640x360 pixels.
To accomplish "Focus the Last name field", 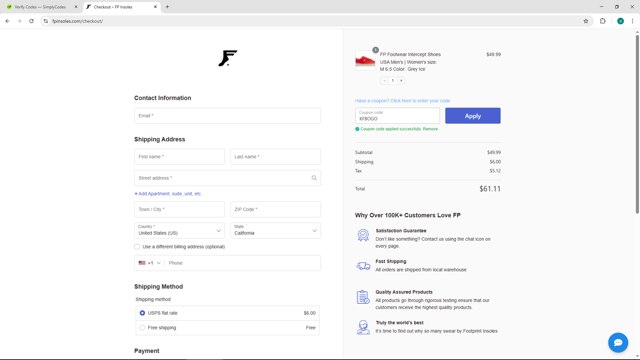I will point(276,157).
